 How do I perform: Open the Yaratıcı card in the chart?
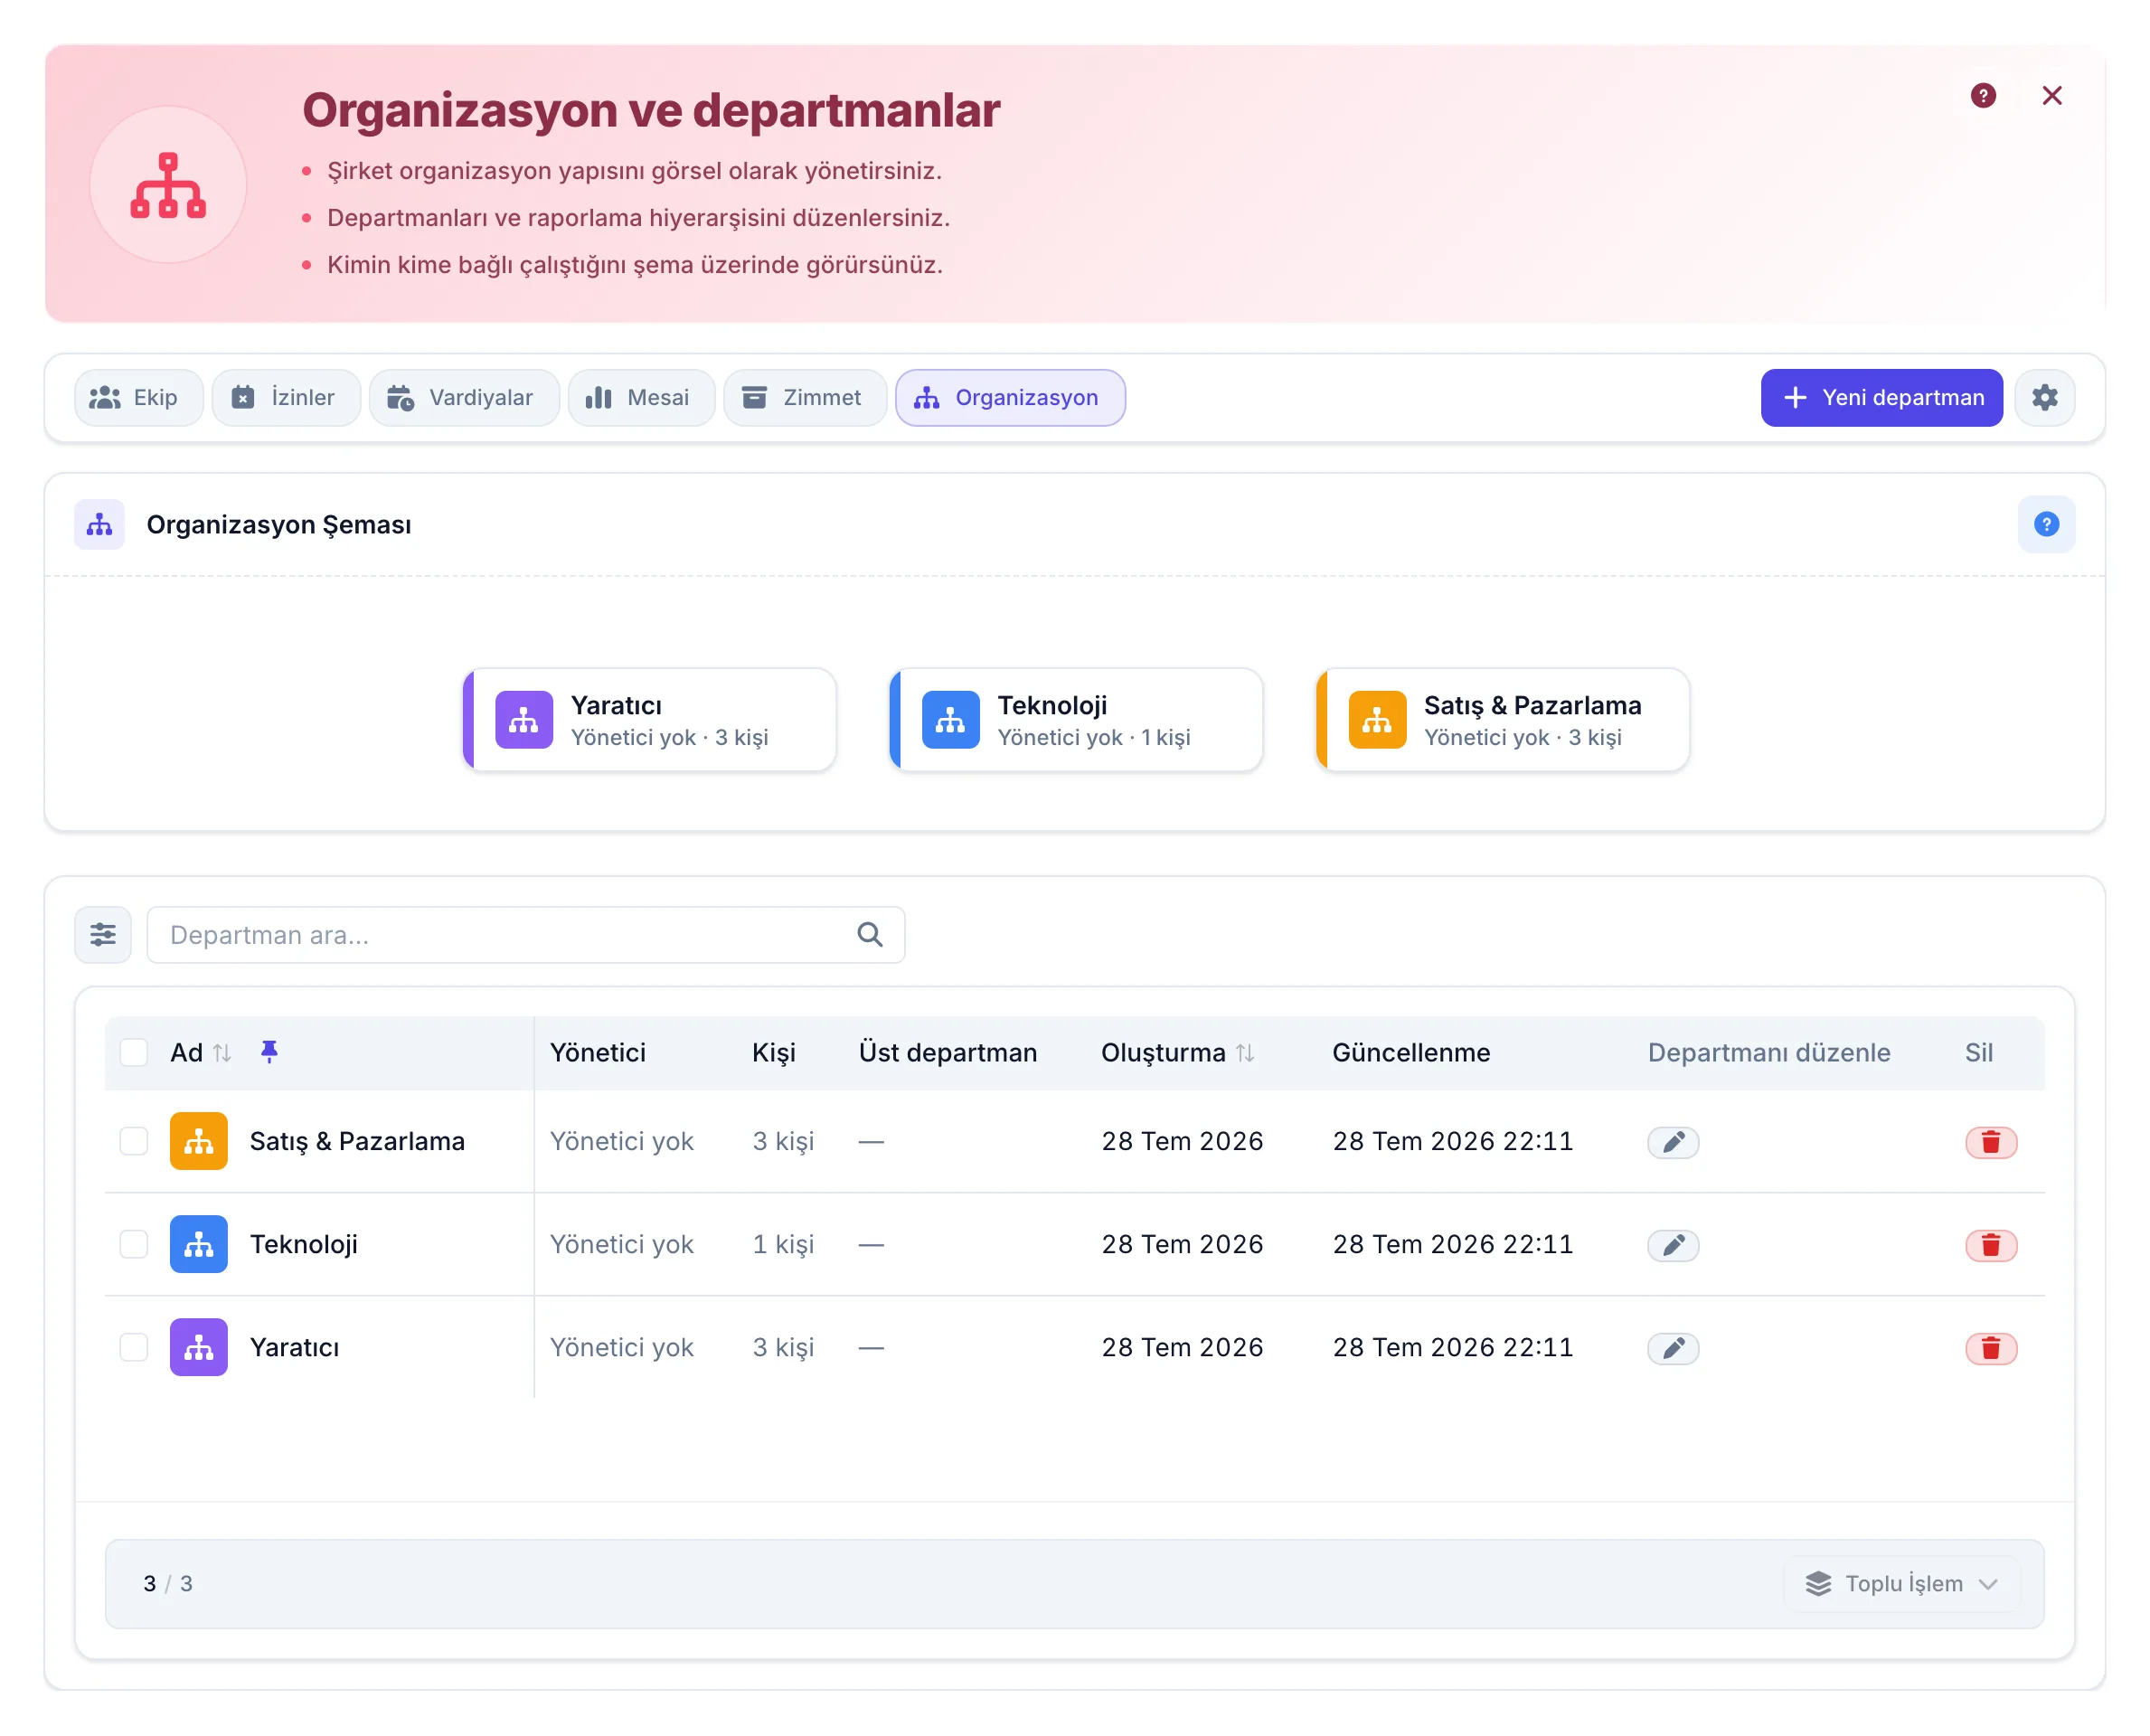pyautogui.click(x=649, y=720)
